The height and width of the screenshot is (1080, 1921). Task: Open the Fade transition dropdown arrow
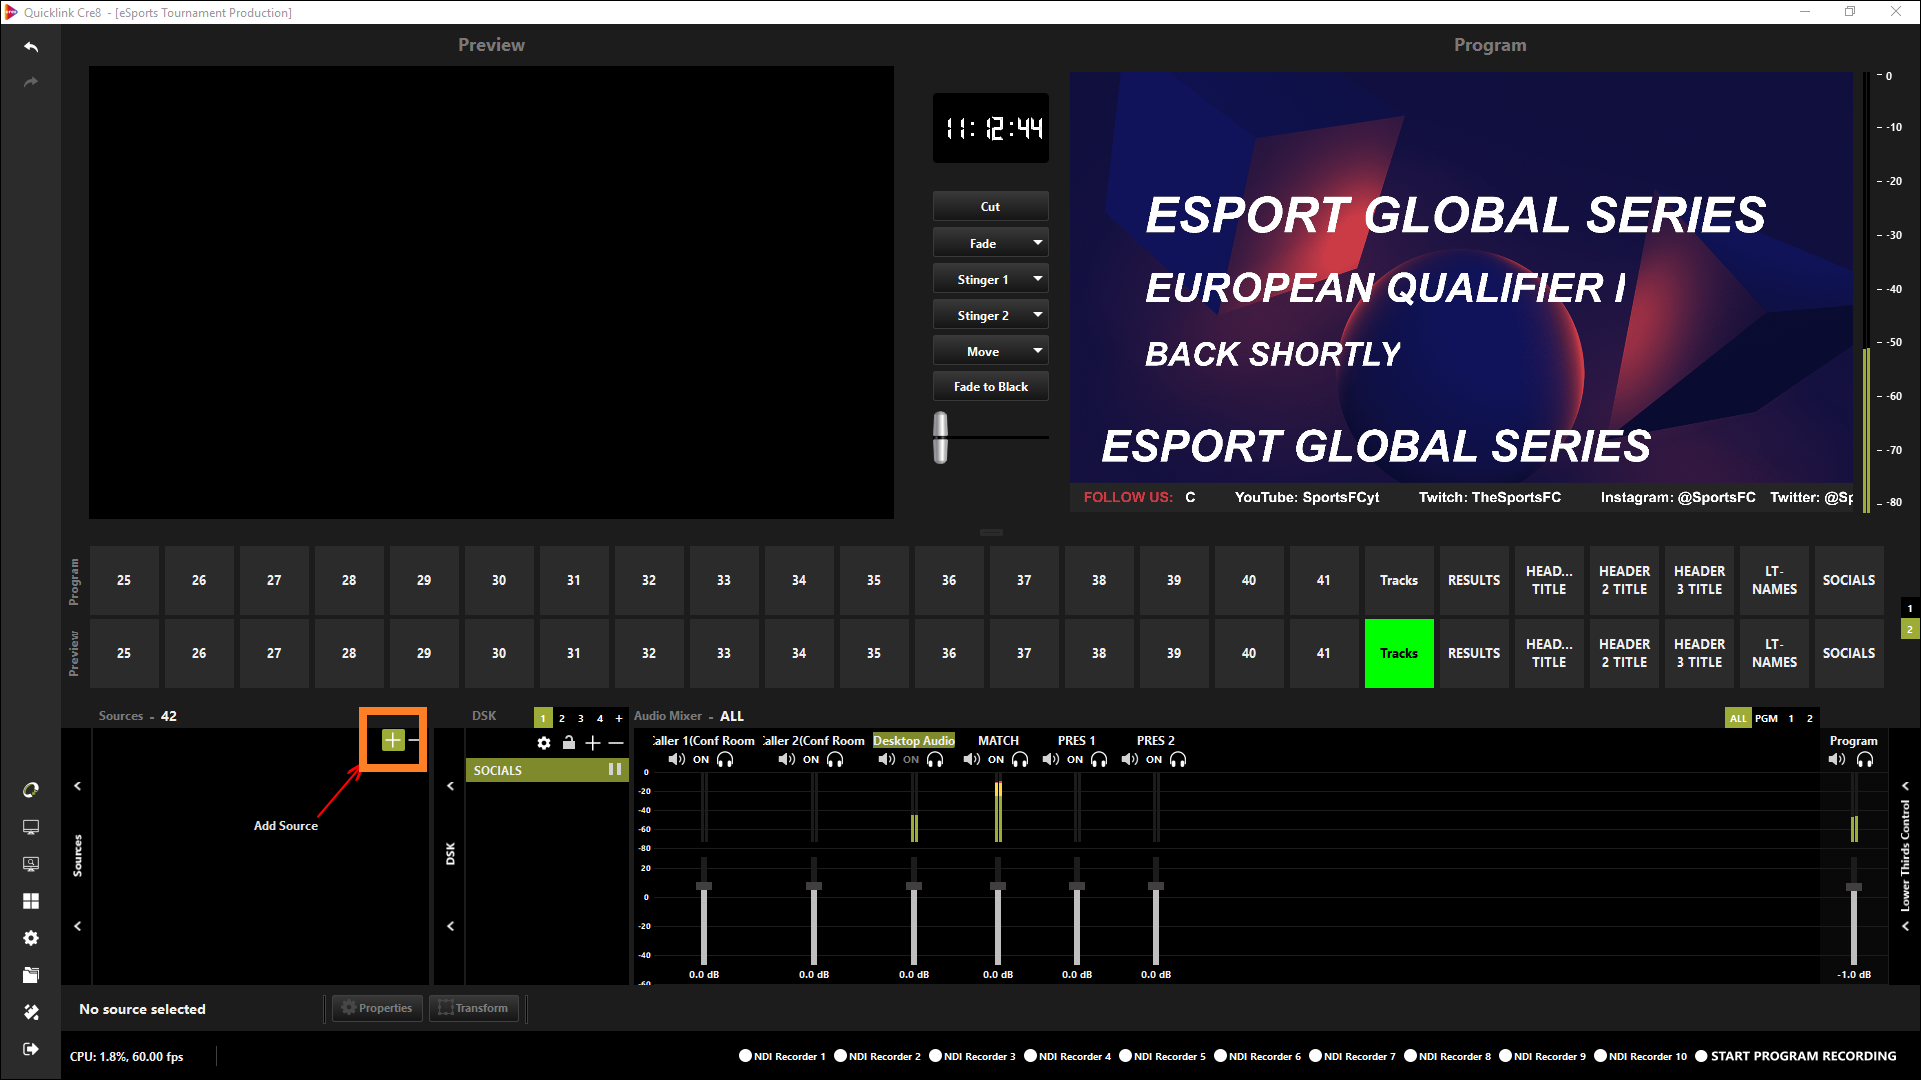click(1038, 243)
